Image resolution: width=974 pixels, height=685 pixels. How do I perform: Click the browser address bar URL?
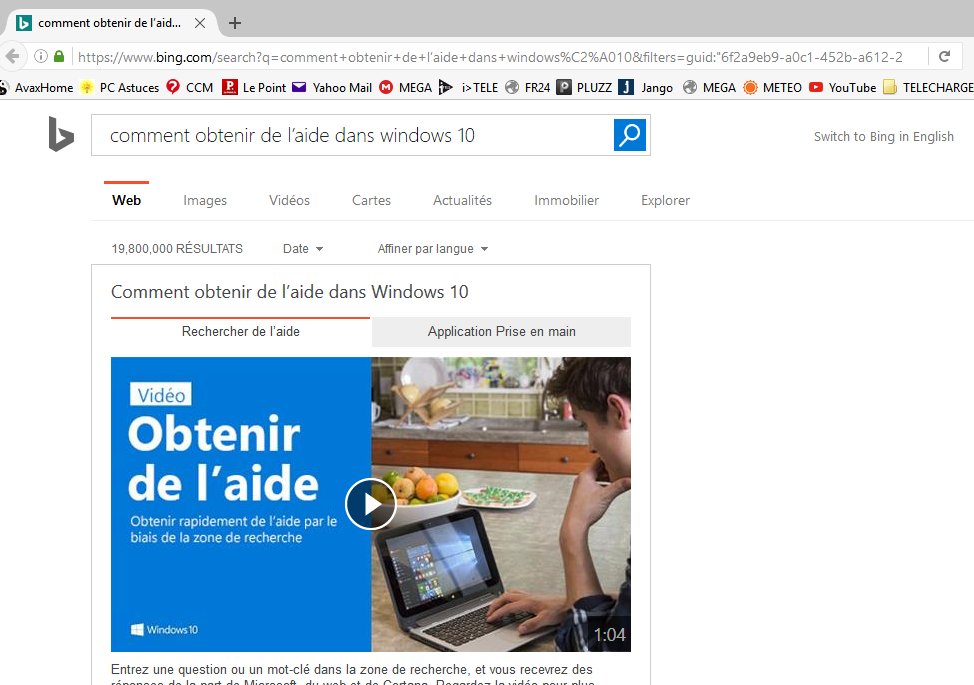(x=490, y=57)
